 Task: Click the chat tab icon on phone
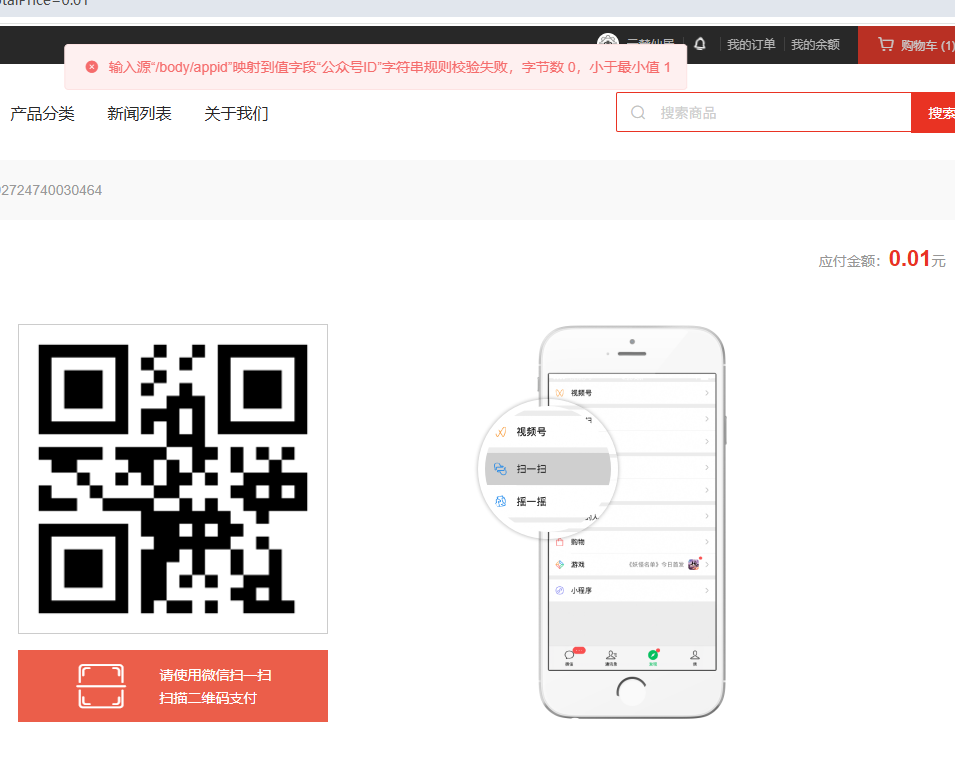pos(569,656)
